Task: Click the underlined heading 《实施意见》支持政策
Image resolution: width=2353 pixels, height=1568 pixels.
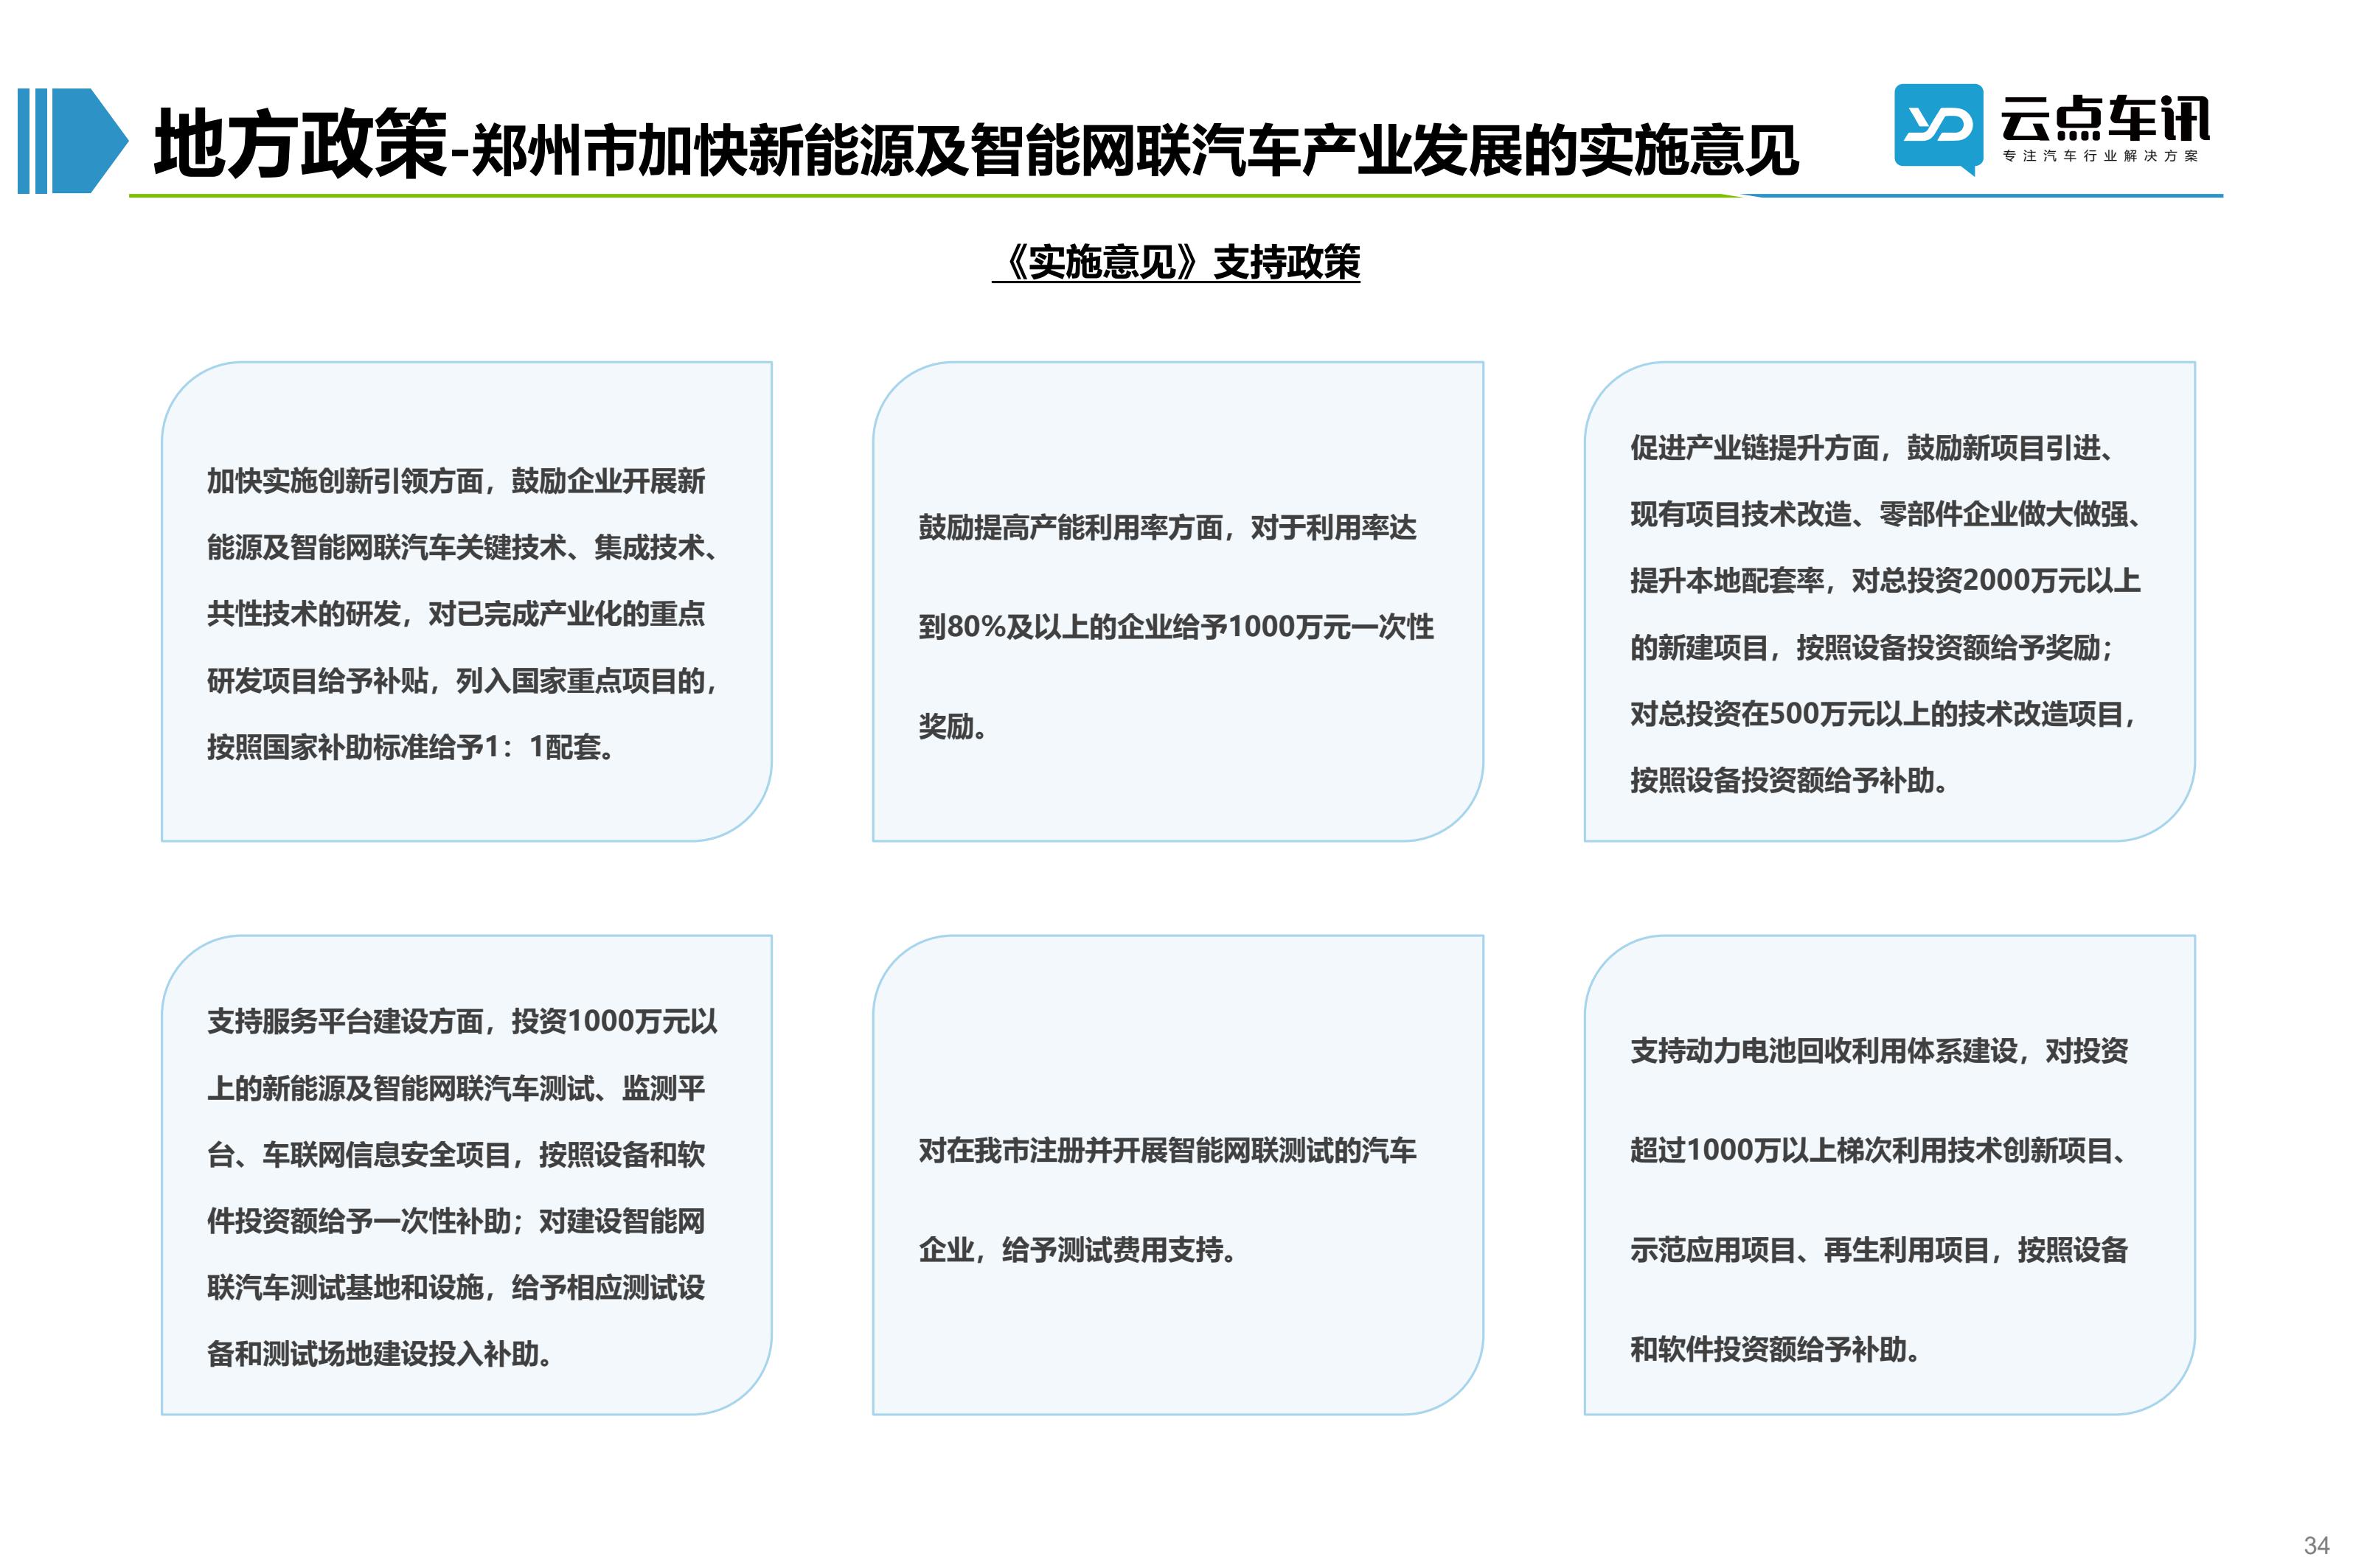Action: (x=1176, y=262)
